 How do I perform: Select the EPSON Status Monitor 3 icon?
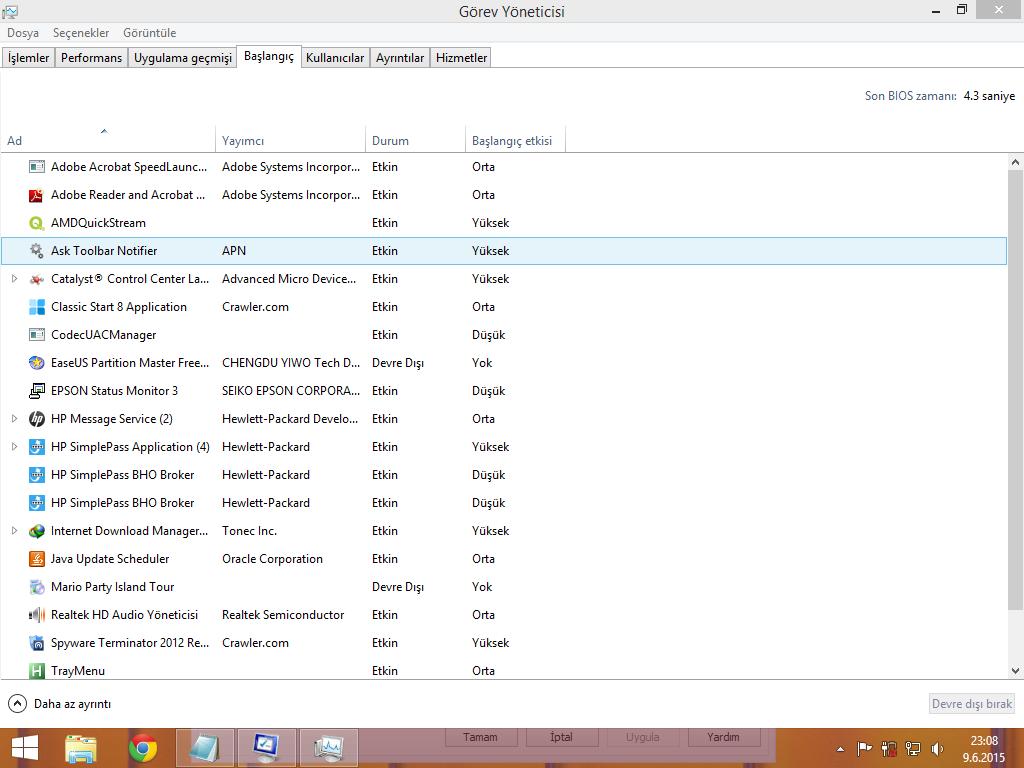(37, 391)
